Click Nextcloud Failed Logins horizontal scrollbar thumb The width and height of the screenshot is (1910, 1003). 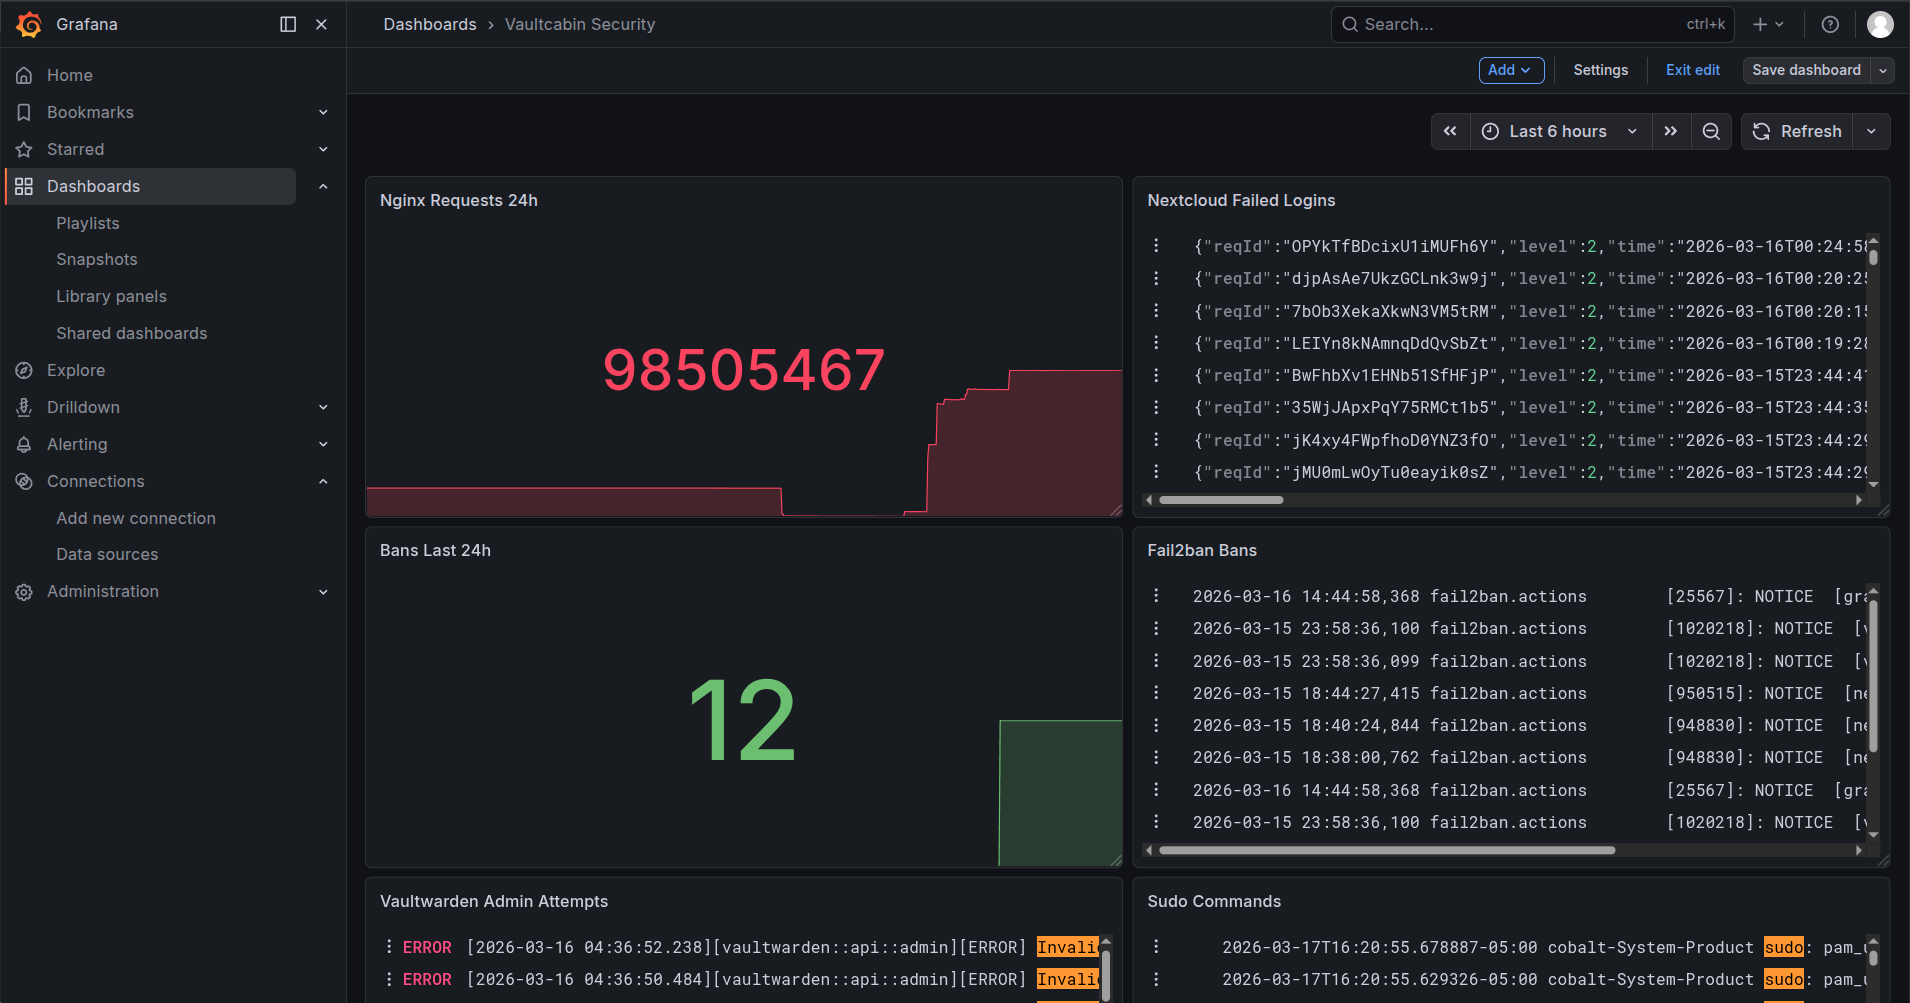tap(1221, 500)
